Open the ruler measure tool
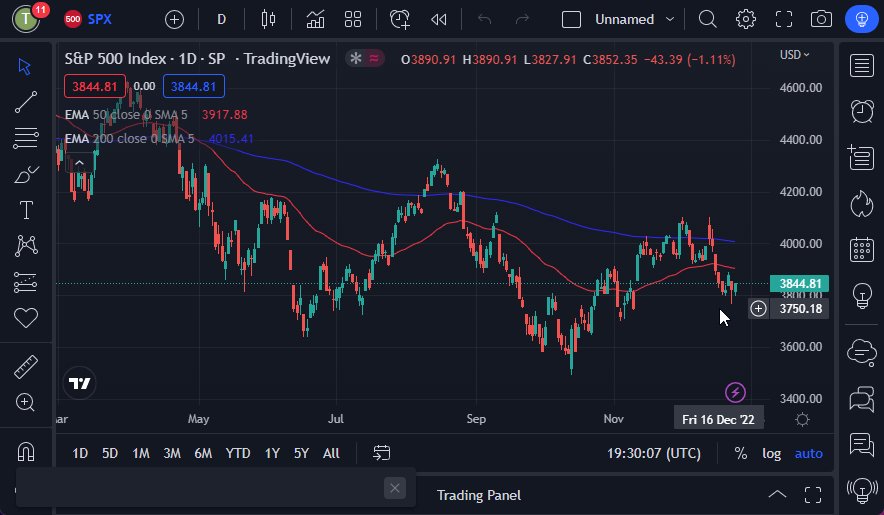 (25, 367)
